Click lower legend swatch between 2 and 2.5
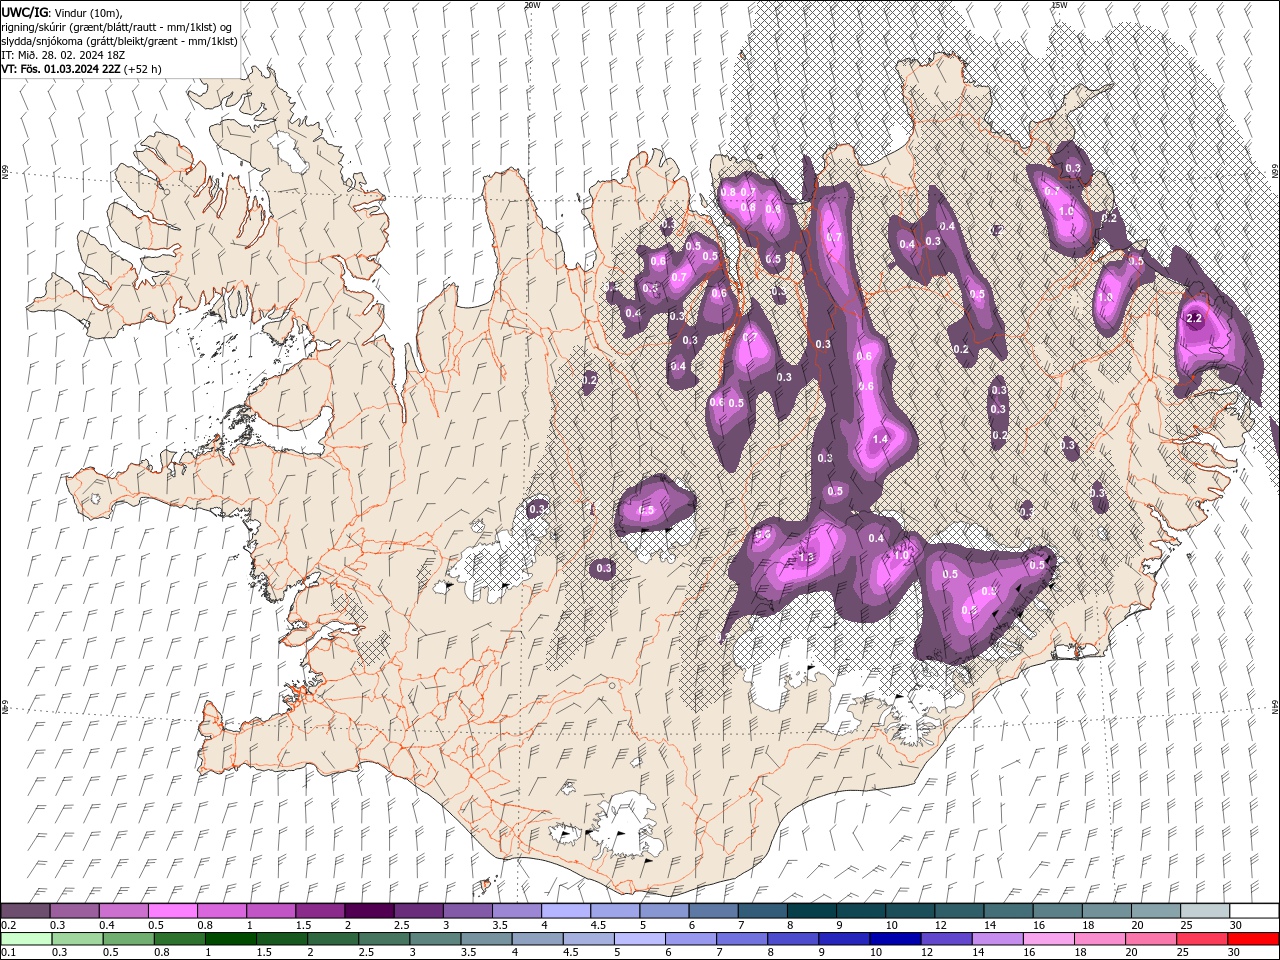 click(333, 939)
